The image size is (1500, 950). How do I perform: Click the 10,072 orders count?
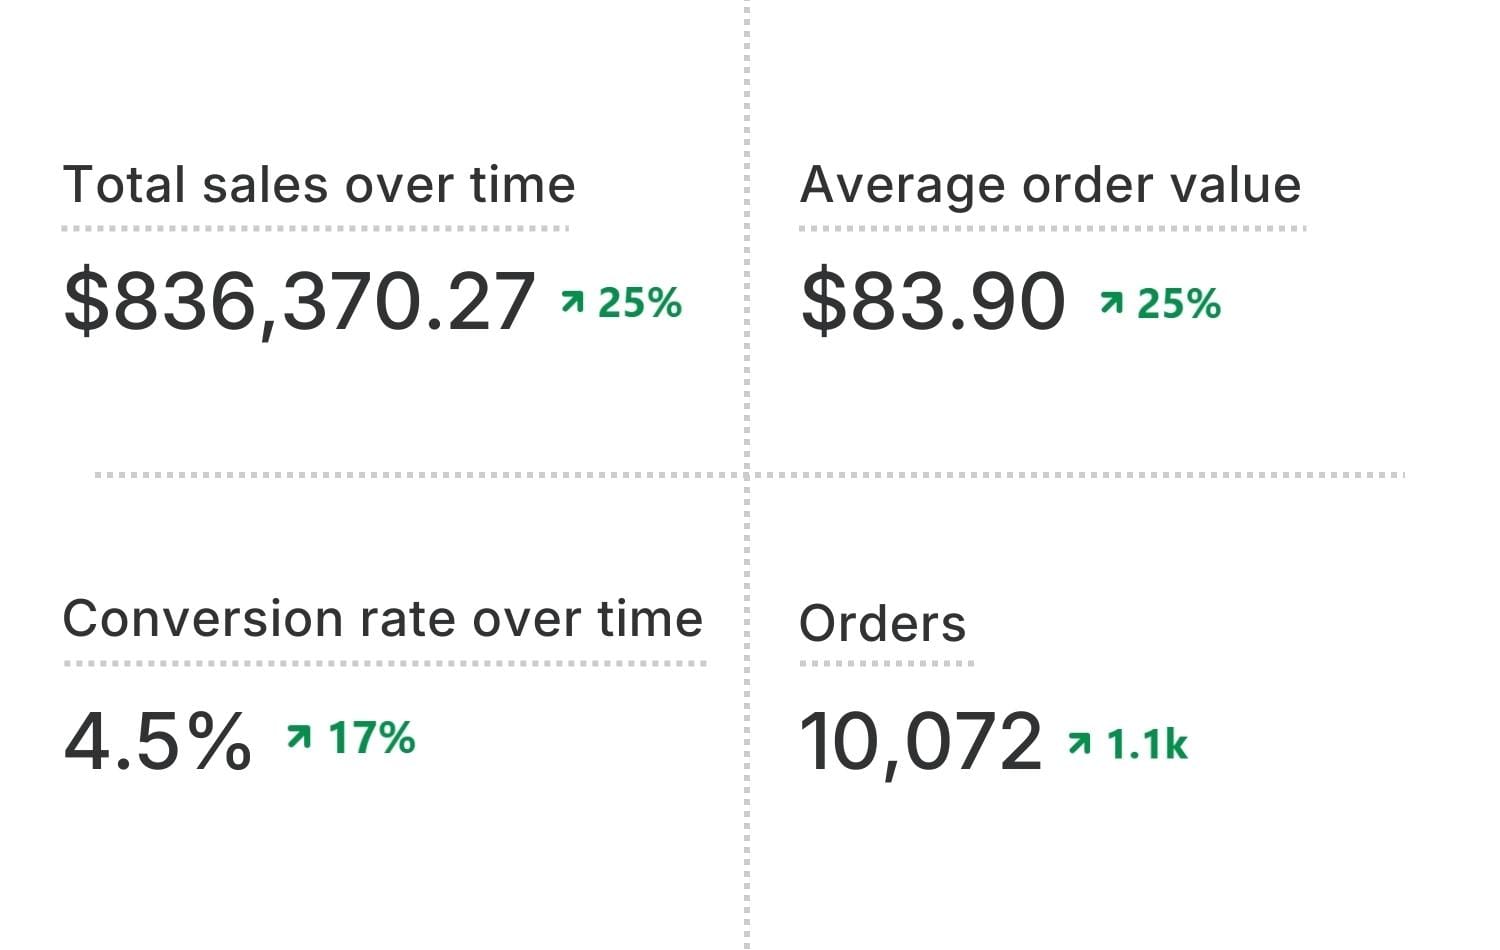pyautogui.click(x=920, y=742)
